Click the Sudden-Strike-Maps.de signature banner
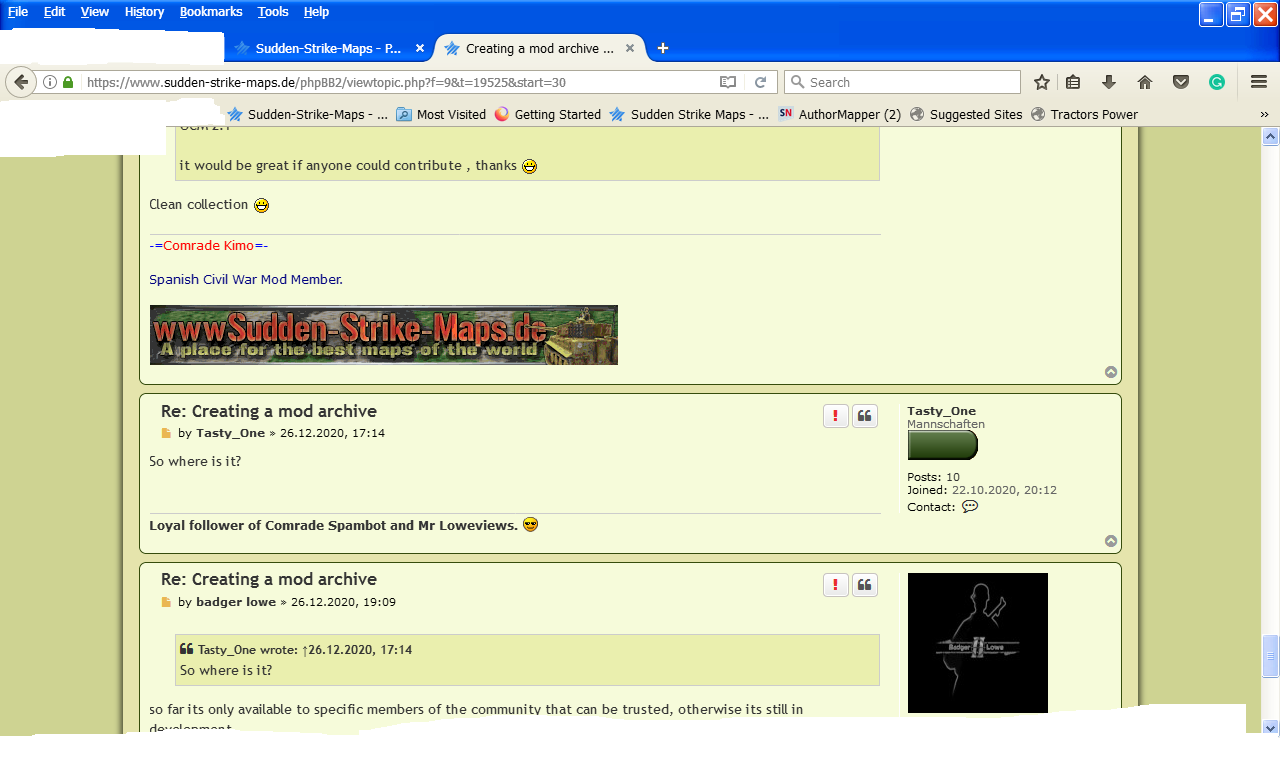The width and height of the screenshot is (1280, 768). tap(384, 335)
